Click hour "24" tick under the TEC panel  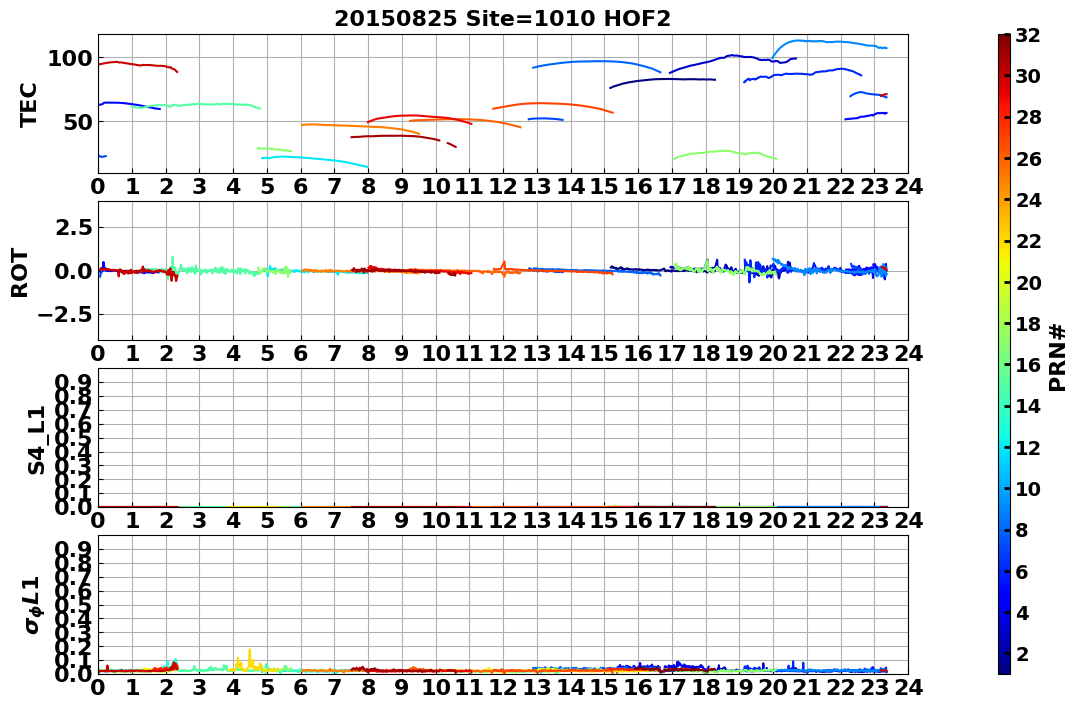coord(908,187)
